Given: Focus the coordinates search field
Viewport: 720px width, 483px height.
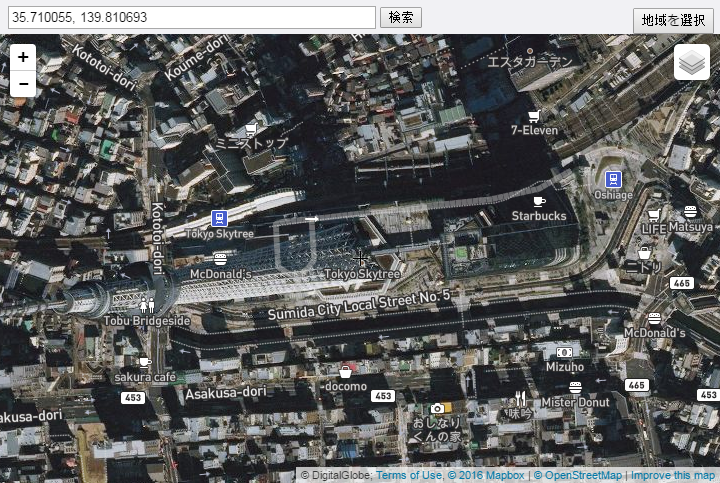Looking at the screenshot, I should (x=192, y=17).
